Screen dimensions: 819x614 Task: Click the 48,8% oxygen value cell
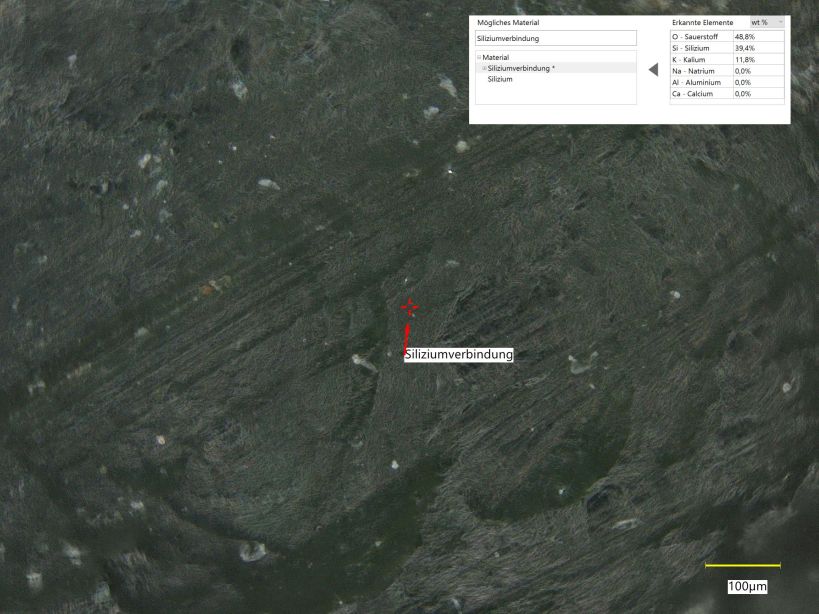tap(745, 36)
